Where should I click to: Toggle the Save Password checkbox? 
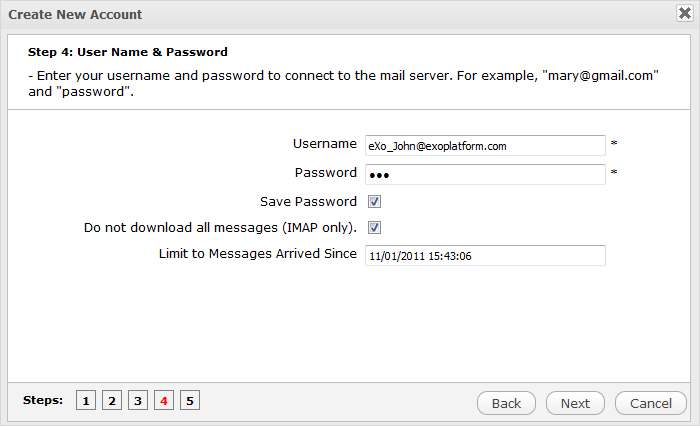[374, 201]
